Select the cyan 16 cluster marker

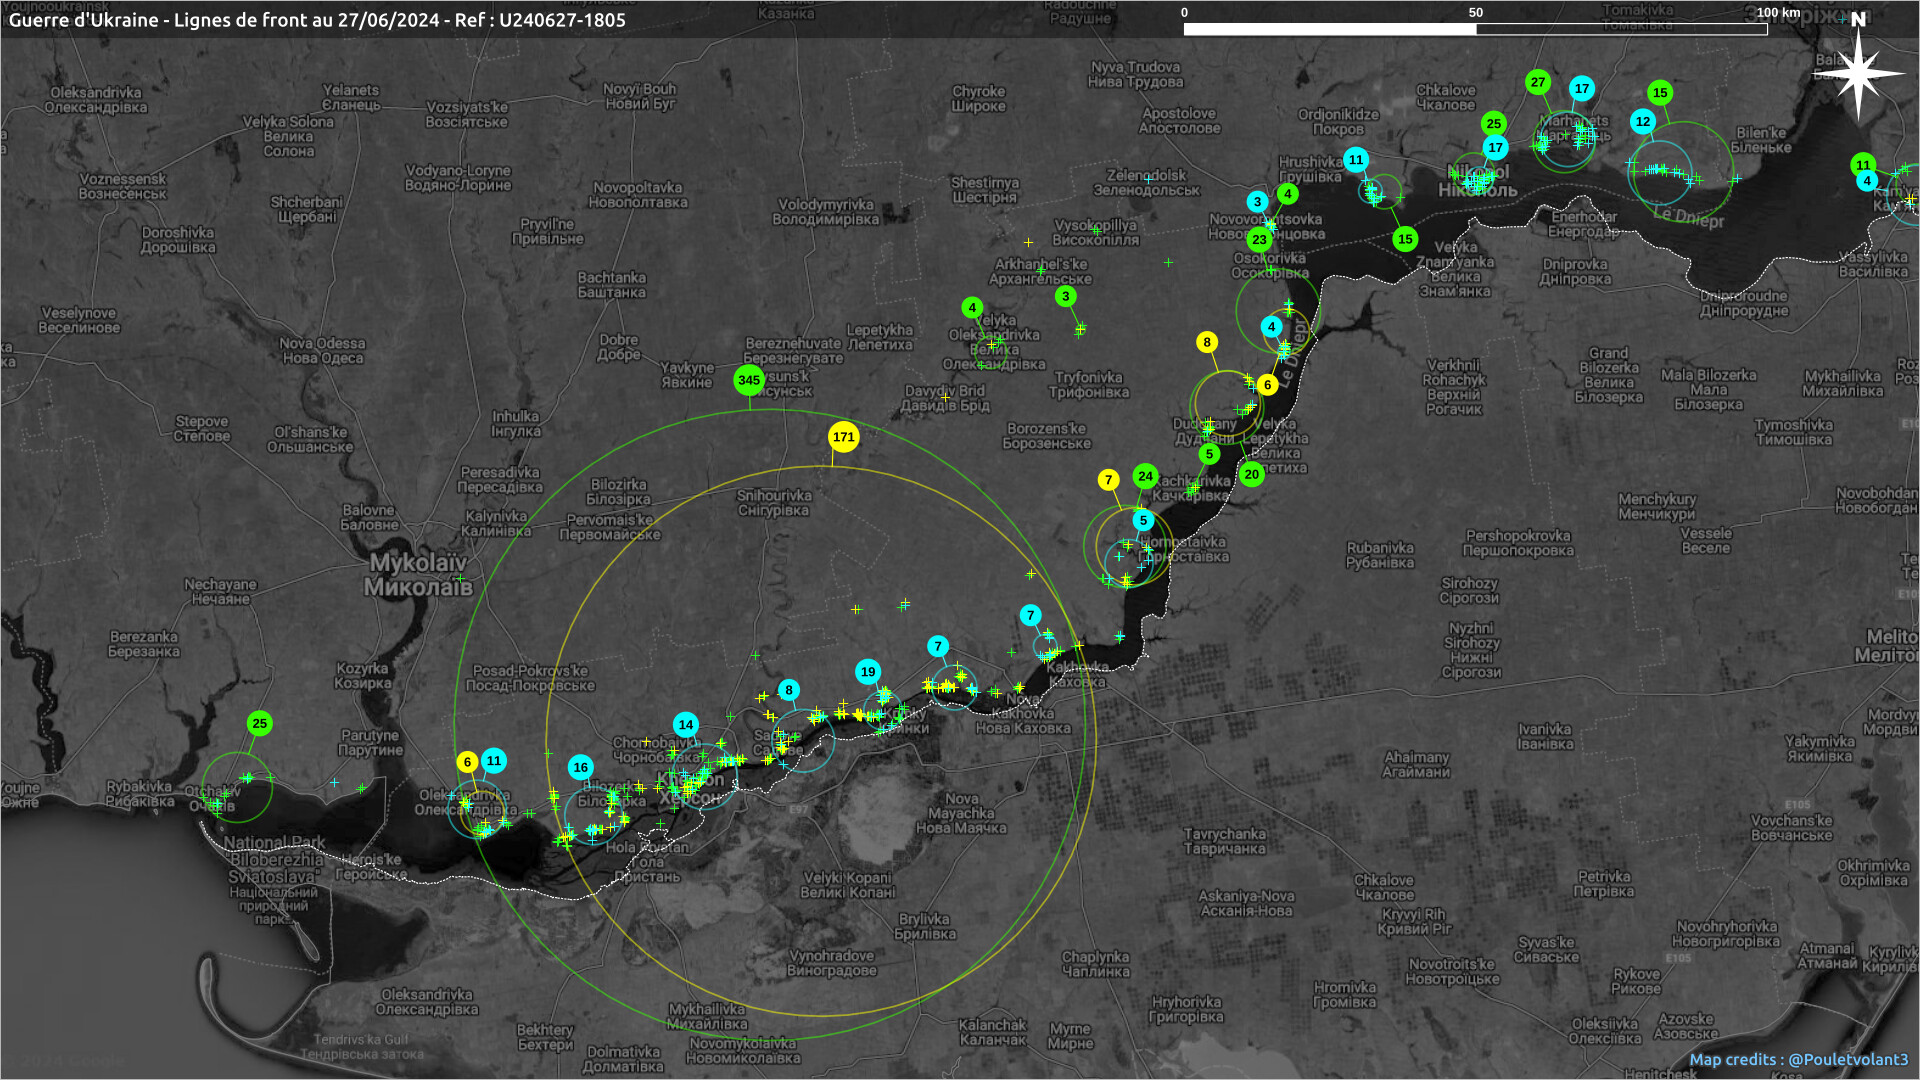pos(580,768)
